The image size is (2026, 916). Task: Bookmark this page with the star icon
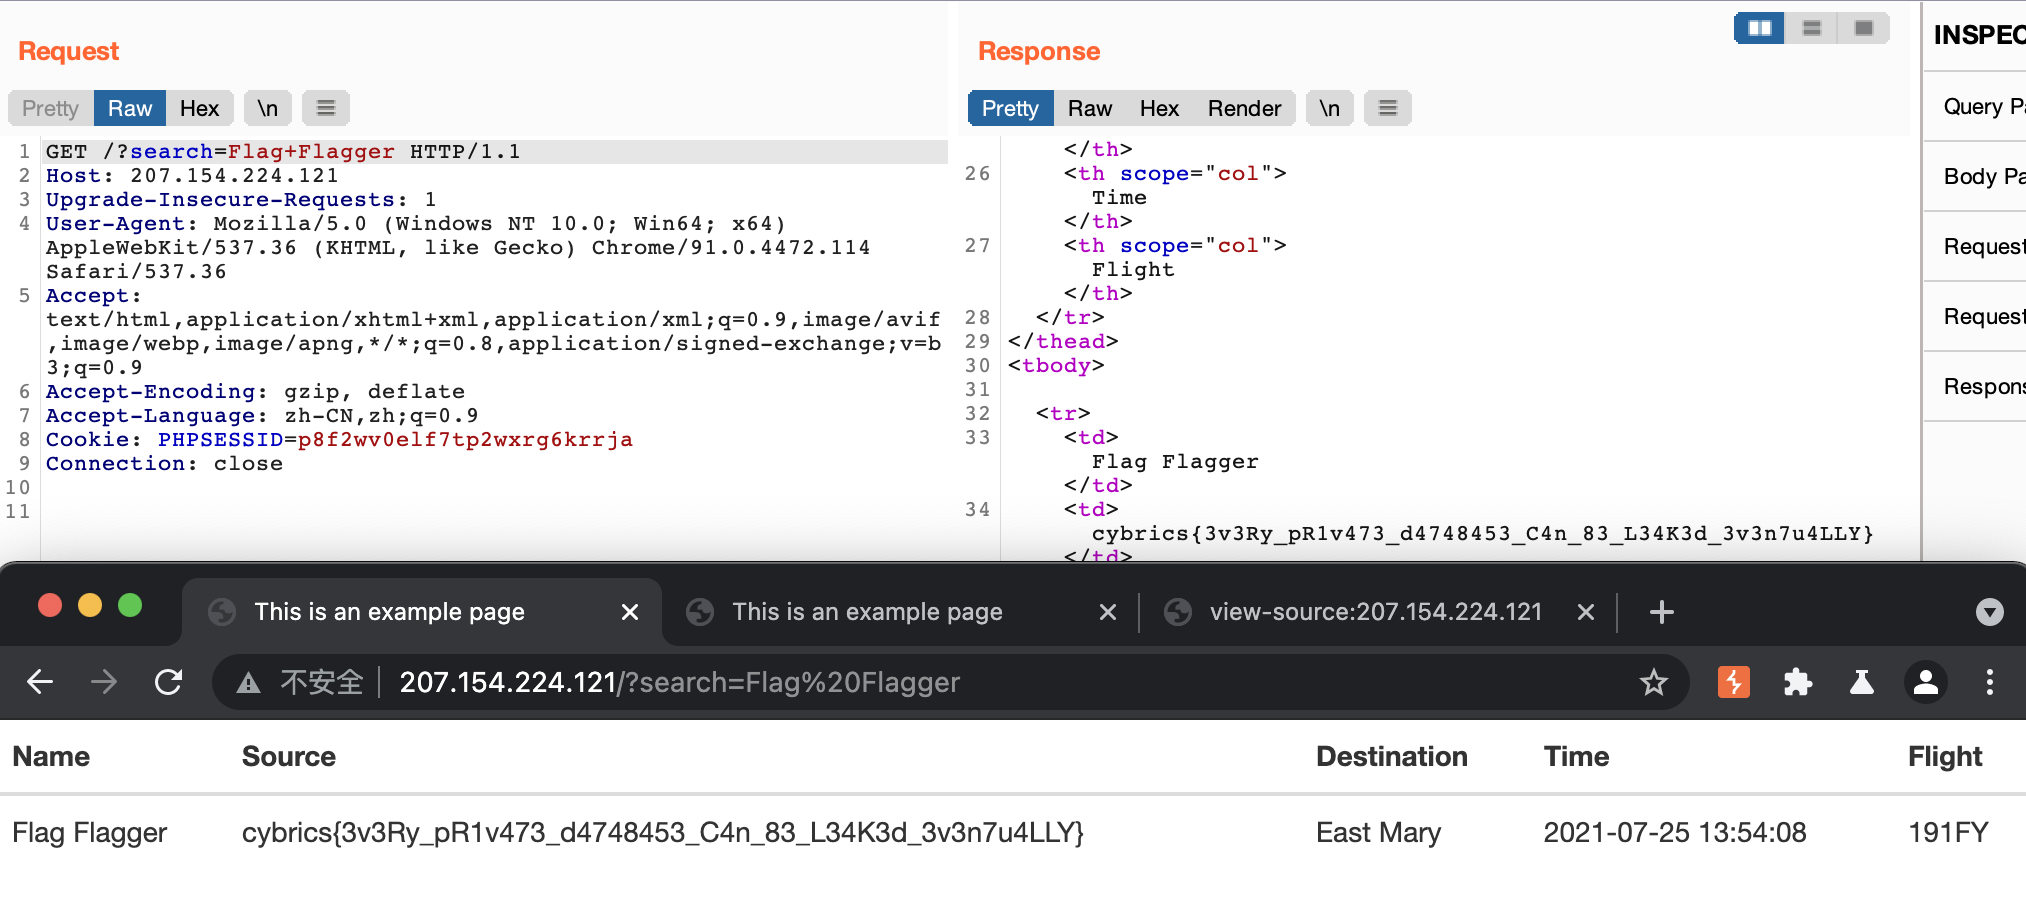[x=1653, y=682]
